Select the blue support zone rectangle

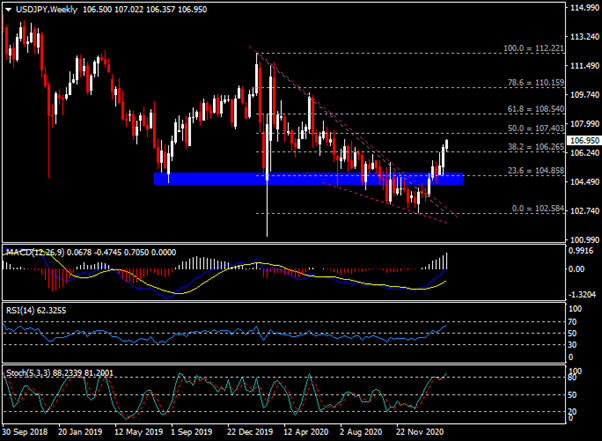(x=300, y=178)
